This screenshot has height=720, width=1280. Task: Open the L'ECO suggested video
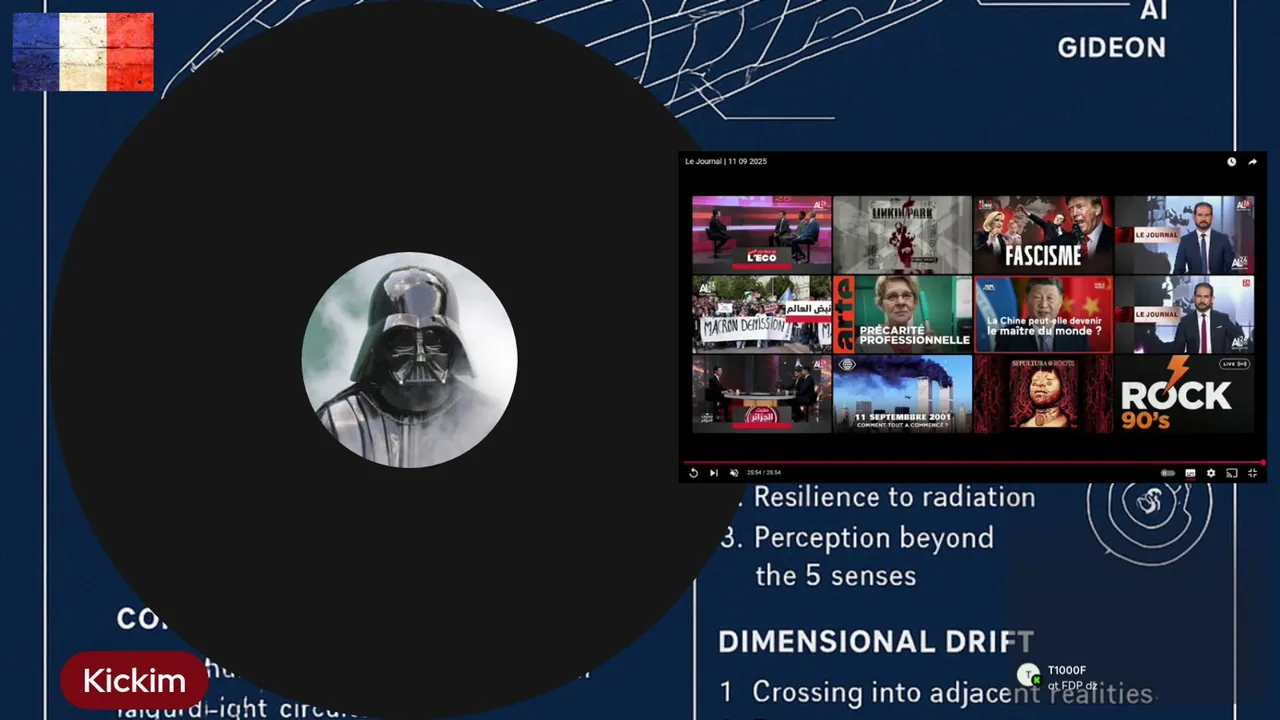tap(761, 234)
